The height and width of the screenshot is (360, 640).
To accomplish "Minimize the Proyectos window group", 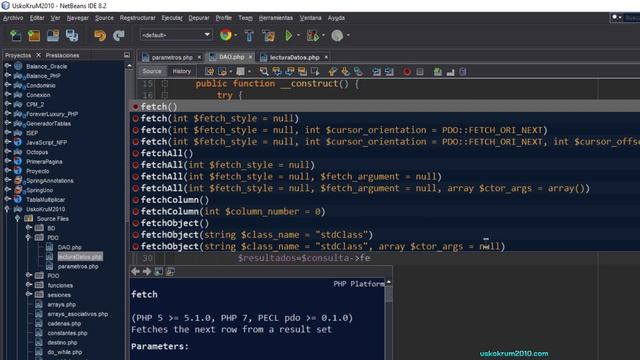I will point(127,55).
